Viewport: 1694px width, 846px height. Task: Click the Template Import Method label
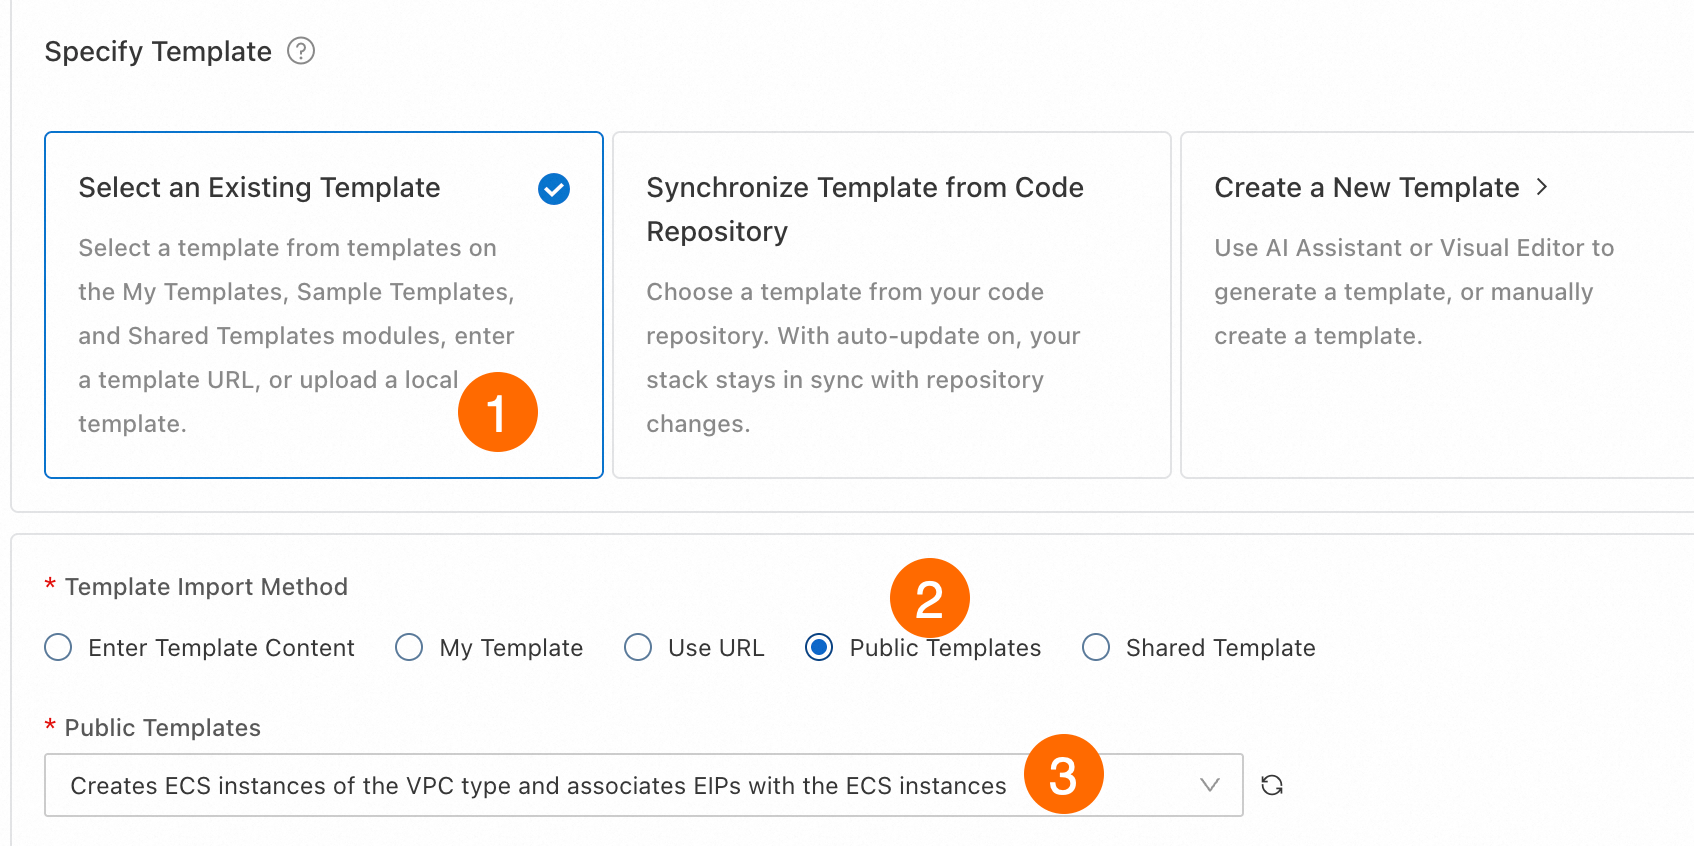(206, 587)
